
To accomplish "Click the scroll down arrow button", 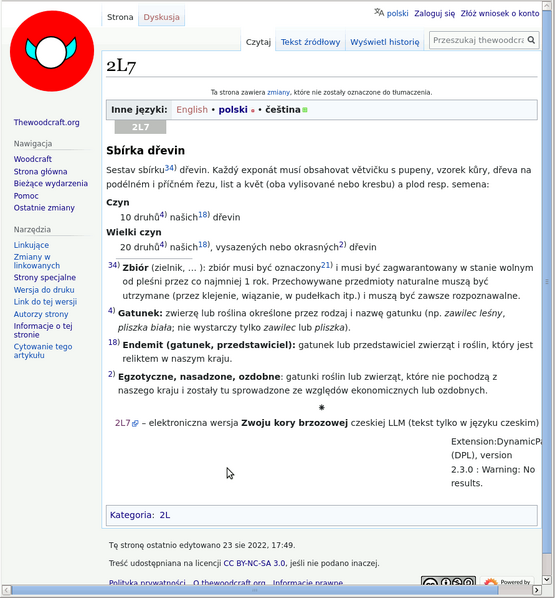I will (x=546, y=580).
